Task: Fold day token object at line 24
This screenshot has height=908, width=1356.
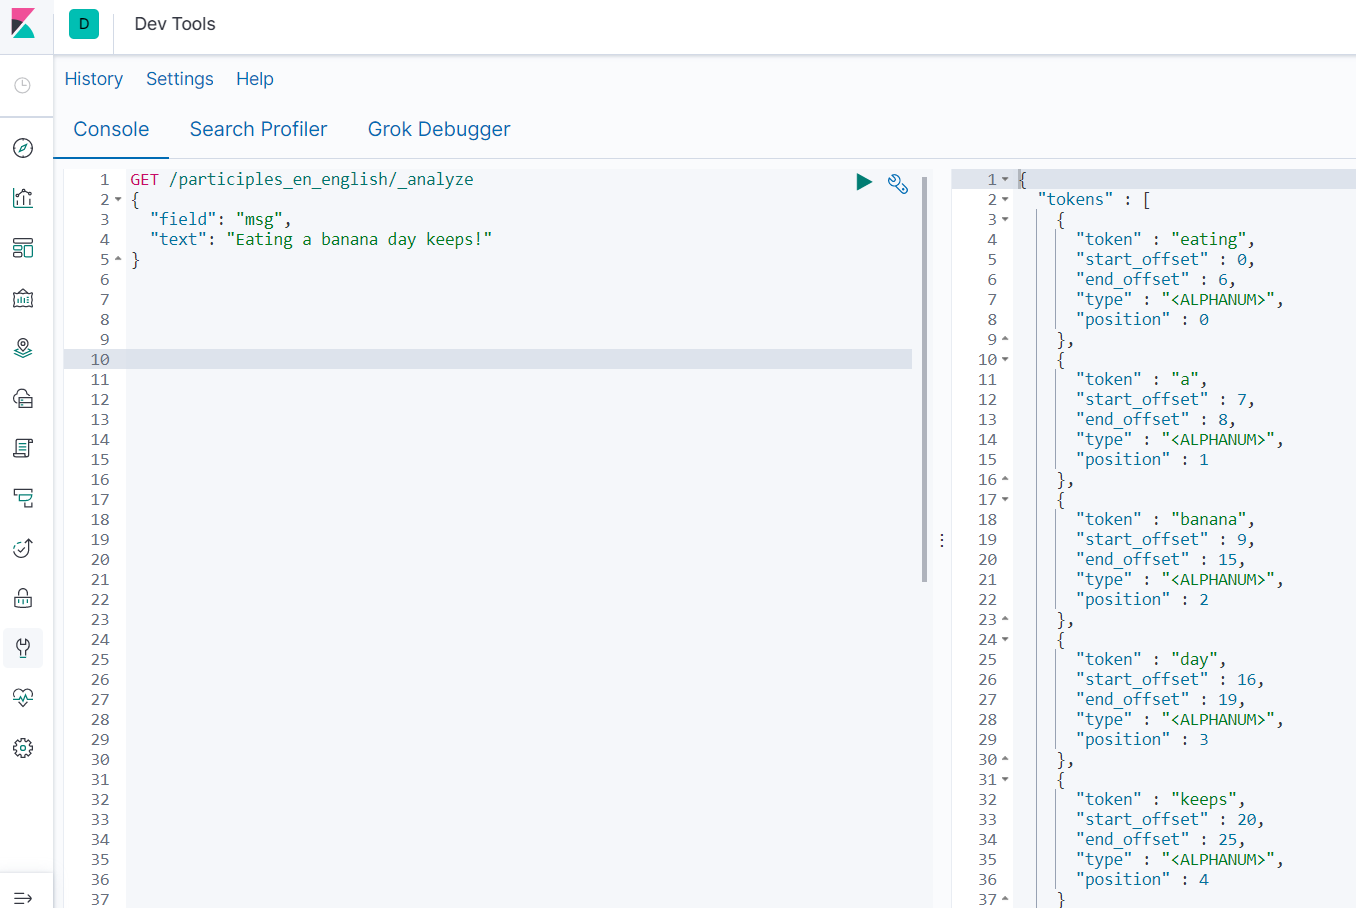Action: tap(1005, 640)
